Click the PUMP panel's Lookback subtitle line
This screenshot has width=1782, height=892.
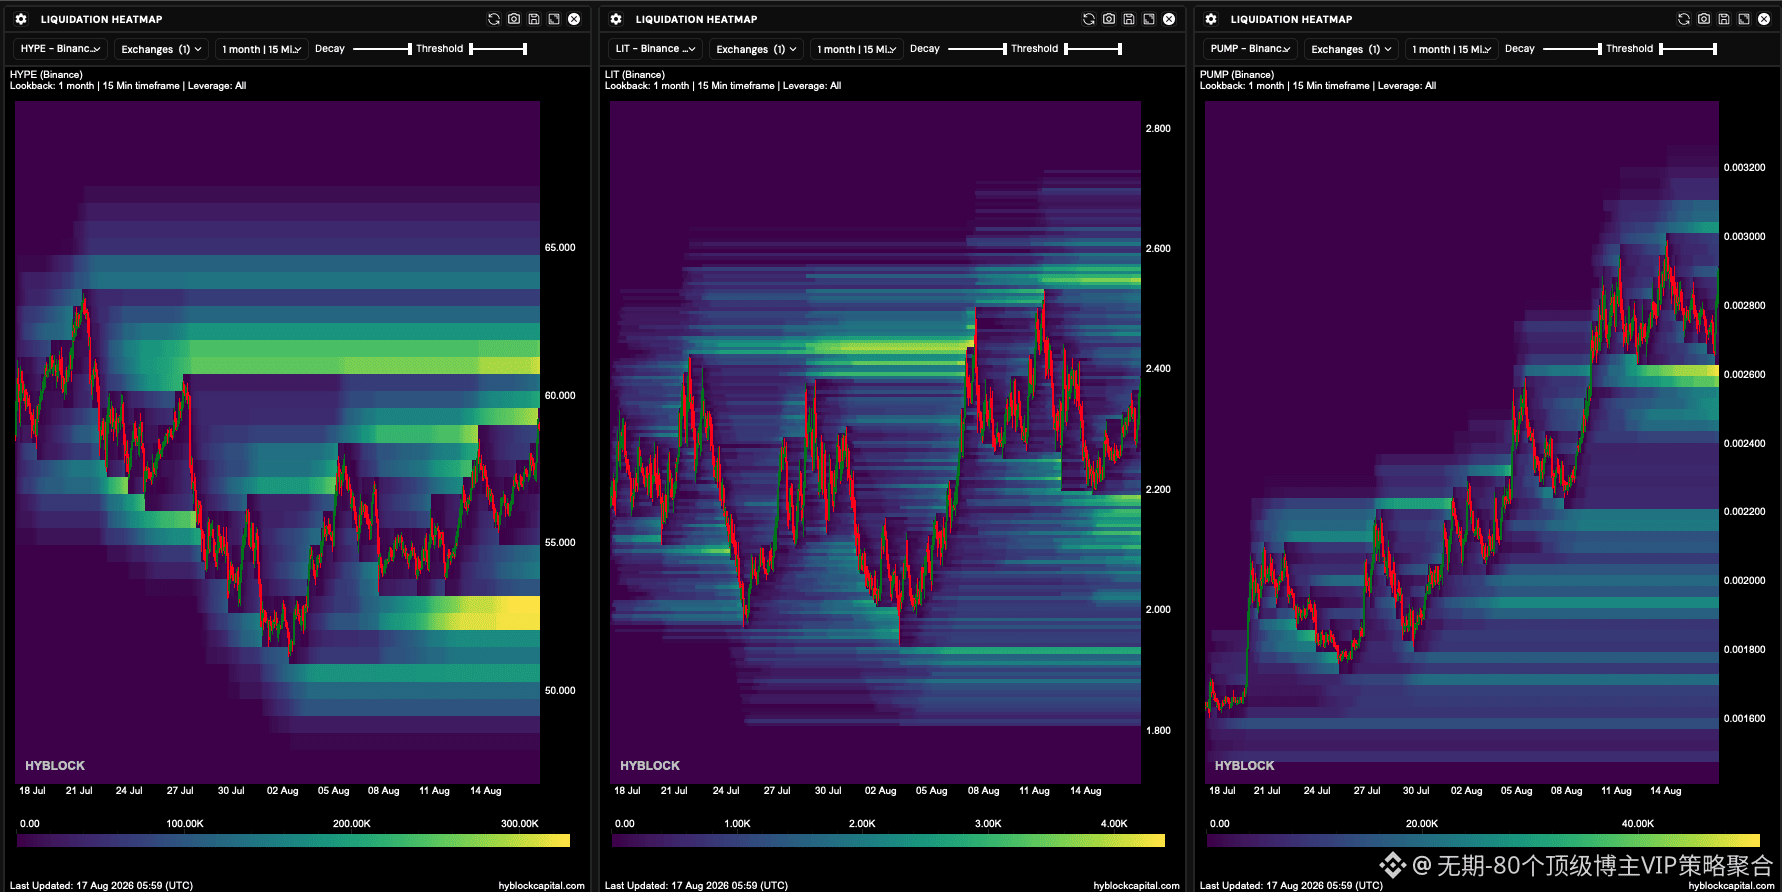click(x=1318, y=86)
